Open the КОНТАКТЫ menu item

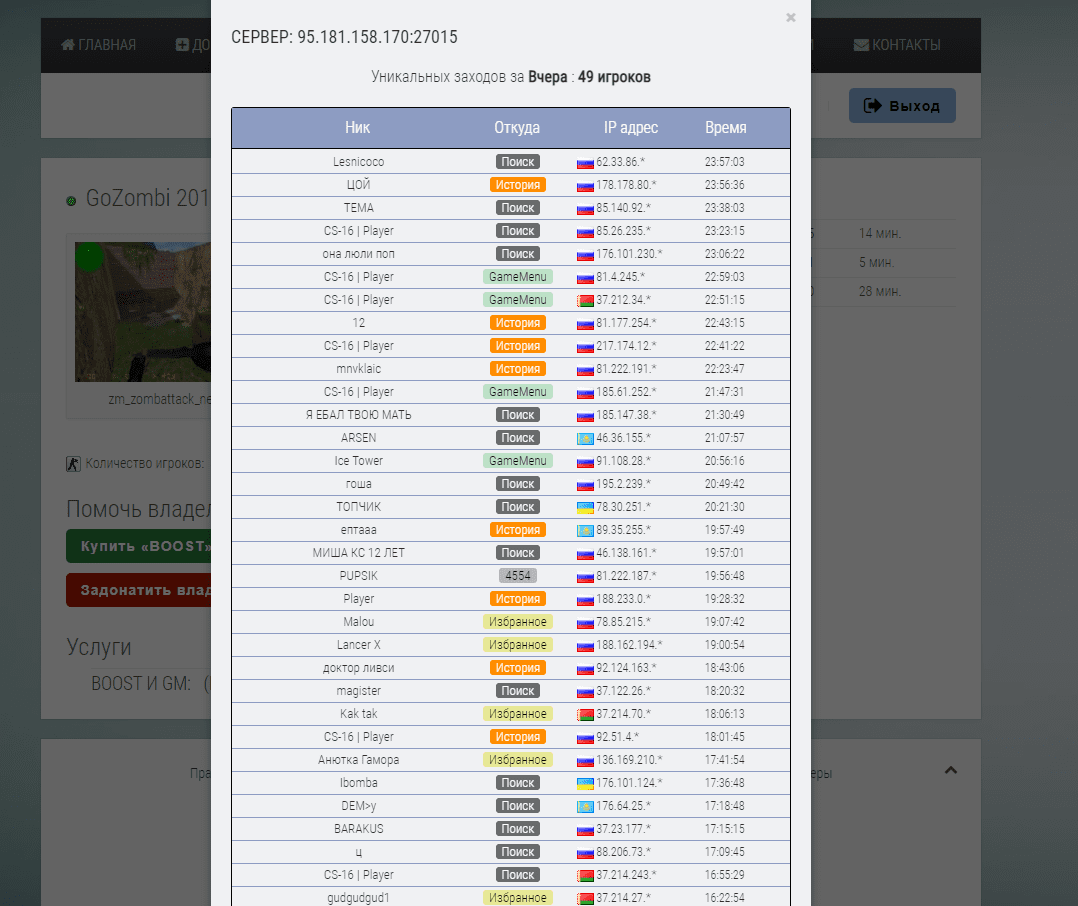897,45
